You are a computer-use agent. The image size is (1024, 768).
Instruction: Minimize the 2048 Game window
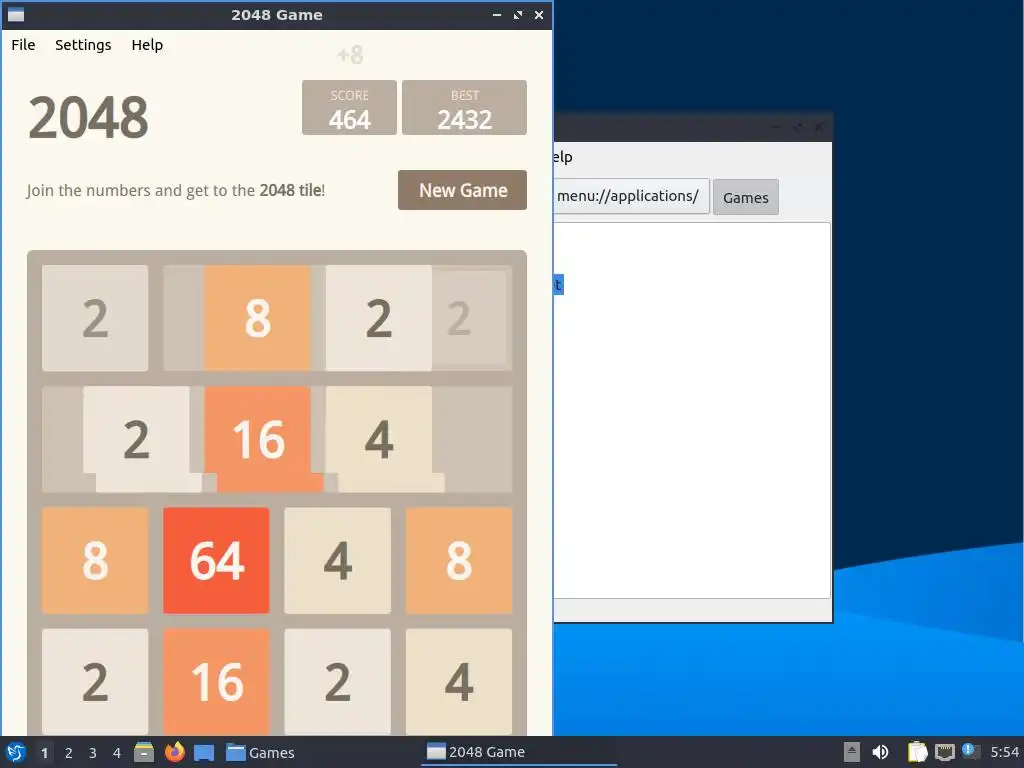pos(497,14)
